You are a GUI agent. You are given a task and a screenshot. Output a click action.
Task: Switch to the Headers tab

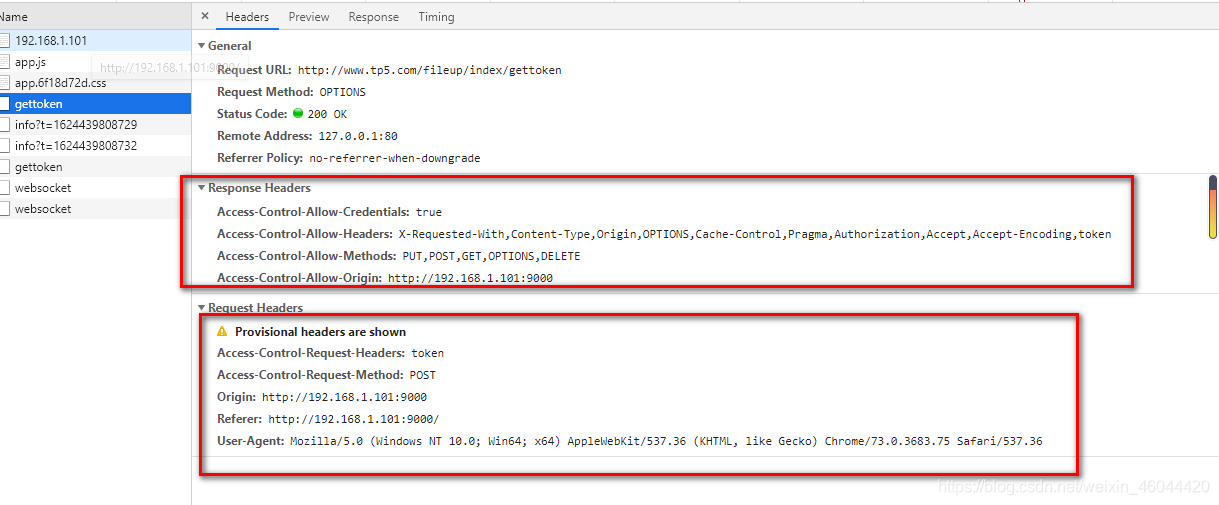pos(247,17)
